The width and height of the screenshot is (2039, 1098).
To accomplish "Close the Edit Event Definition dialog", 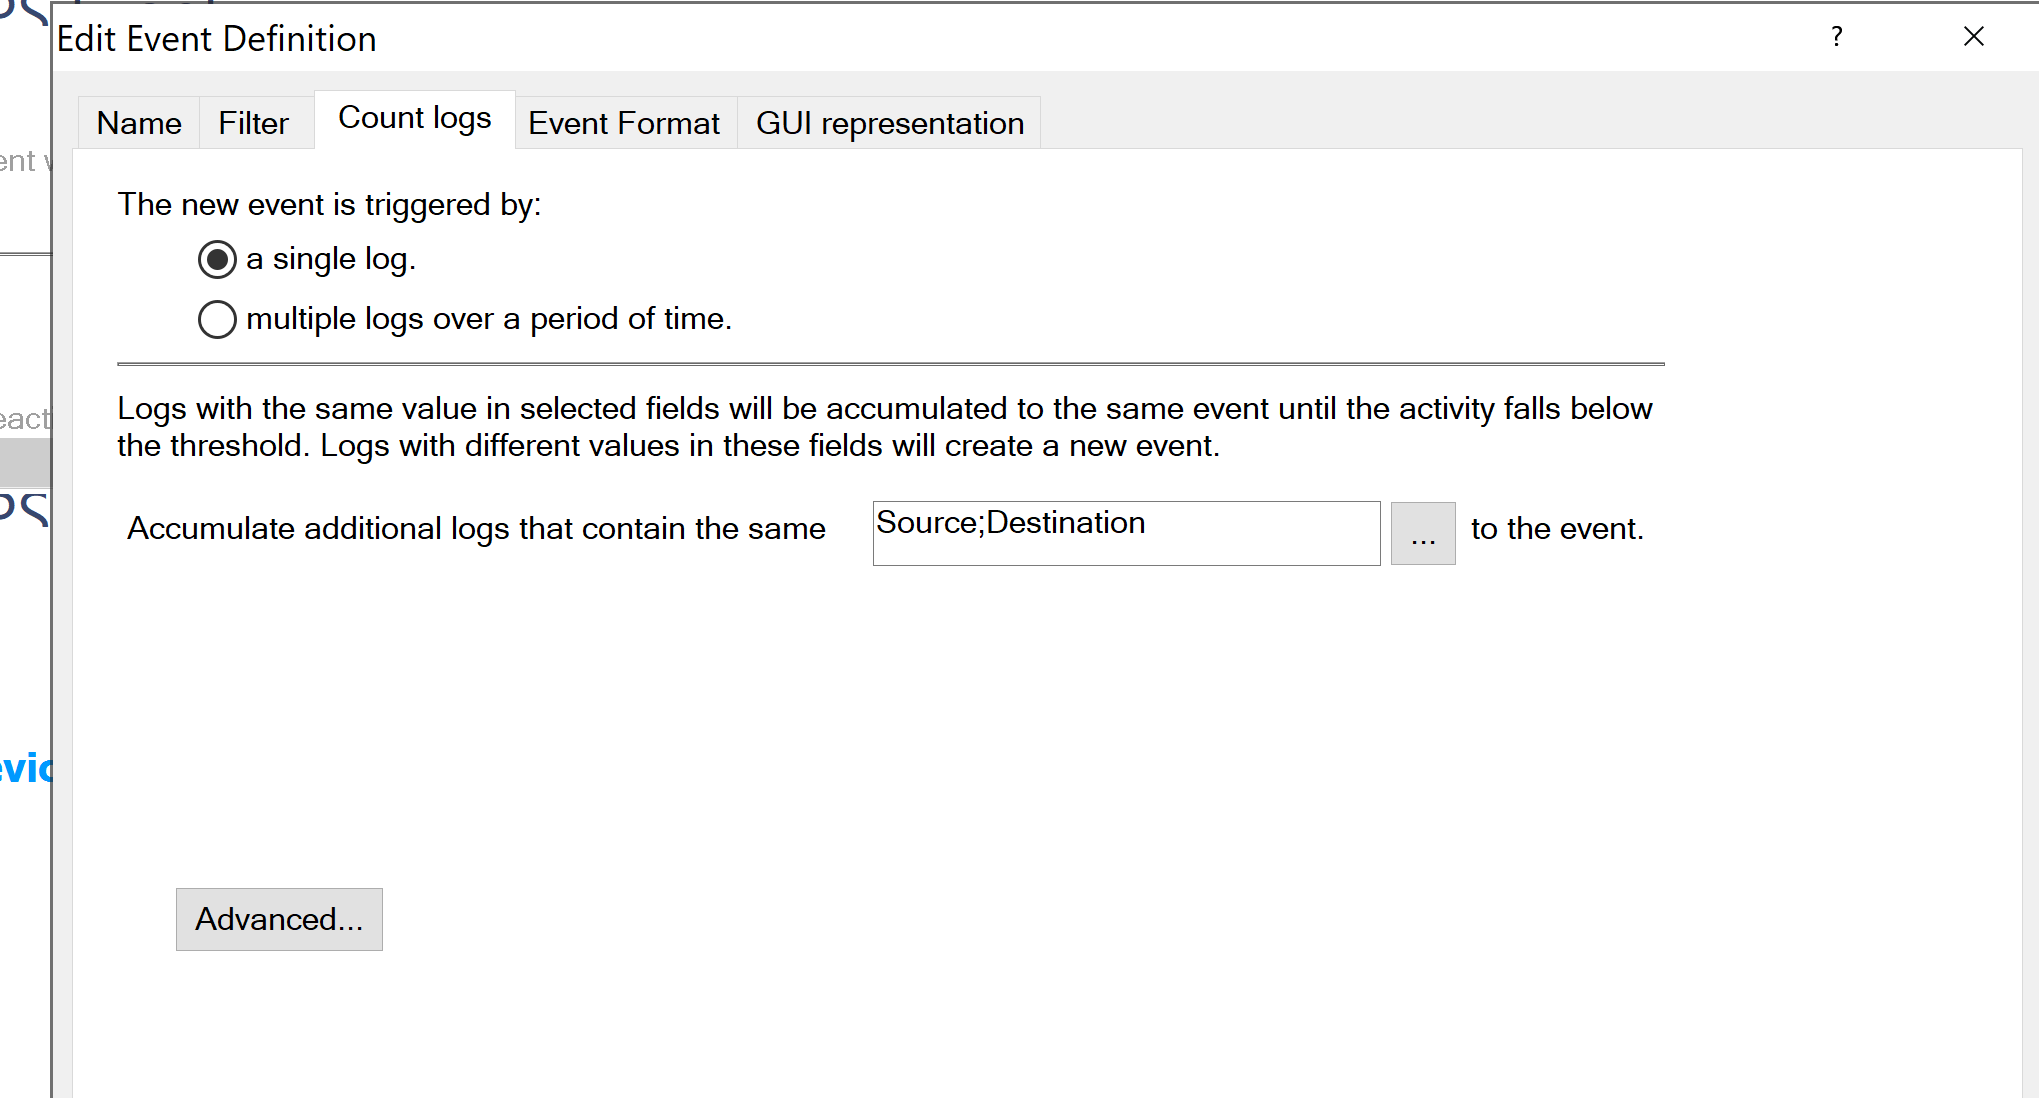I will (1972, 37).
